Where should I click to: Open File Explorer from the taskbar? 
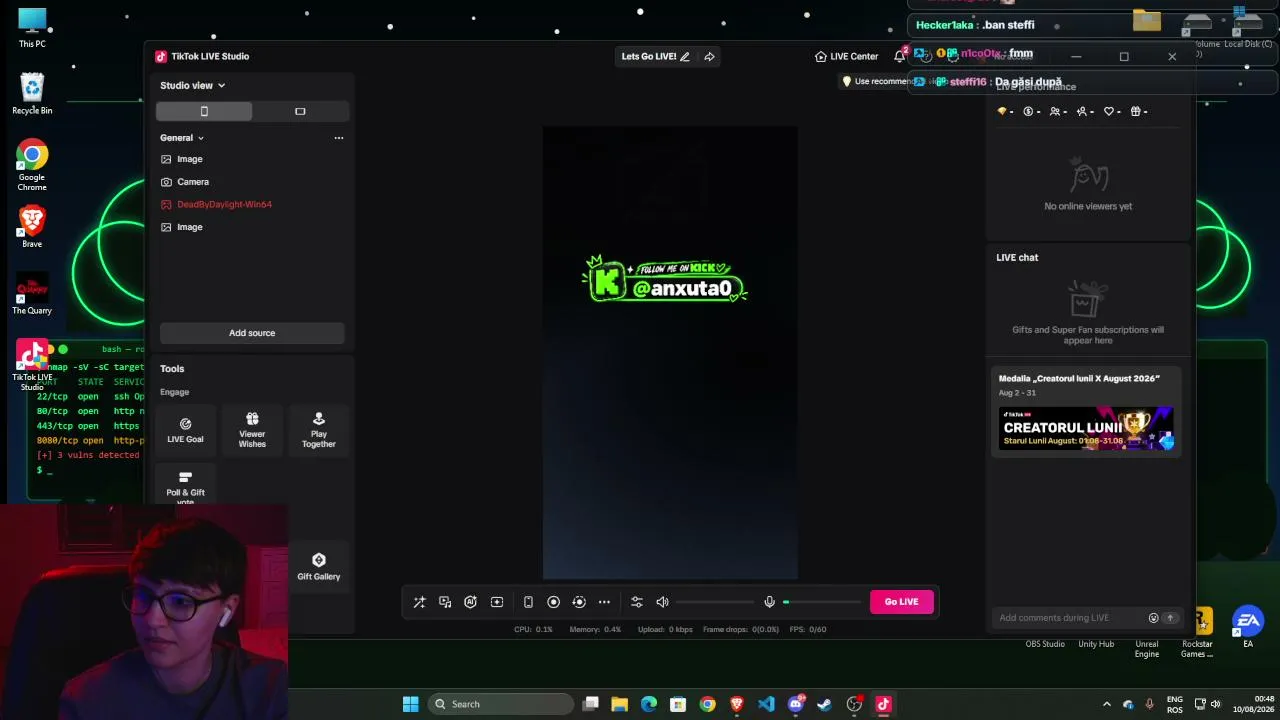[x=620, y=704]
